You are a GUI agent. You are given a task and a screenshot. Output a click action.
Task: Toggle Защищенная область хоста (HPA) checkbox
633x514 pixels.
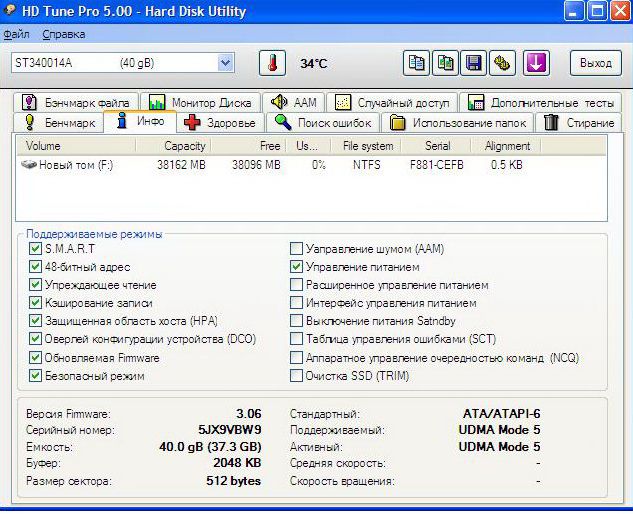click(35, 321)
